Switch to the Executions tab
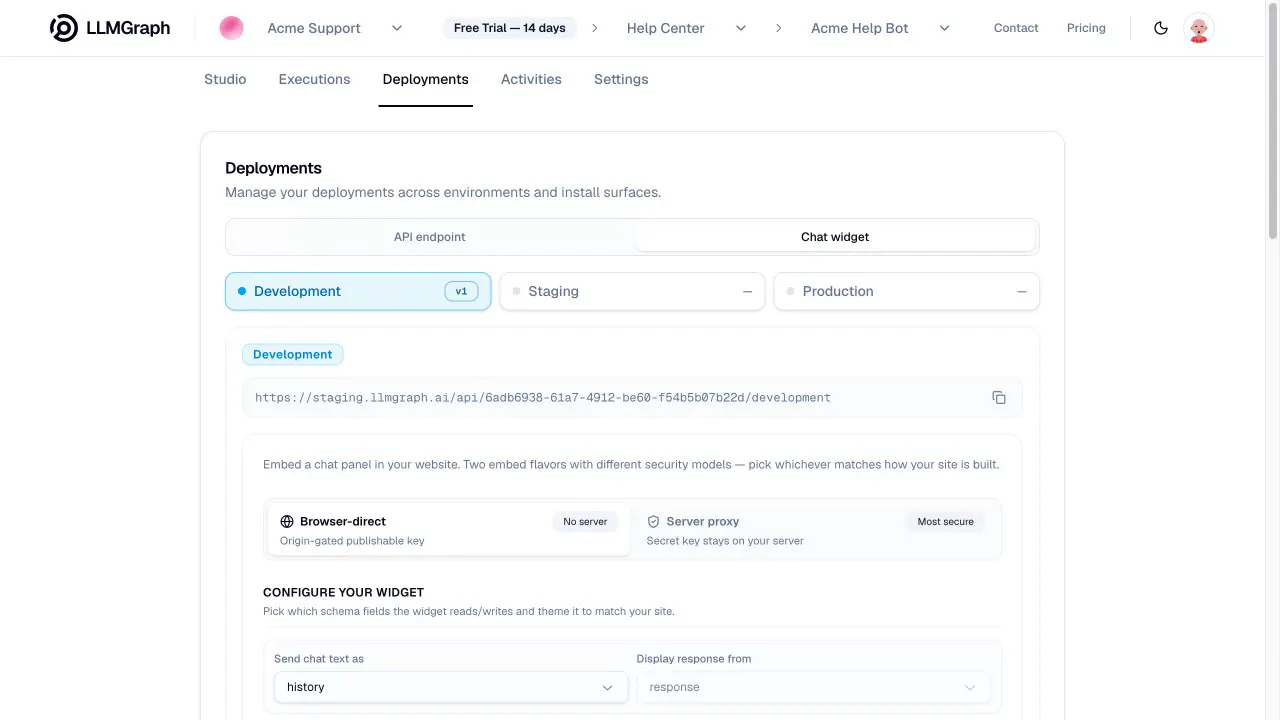 point(314,79)
